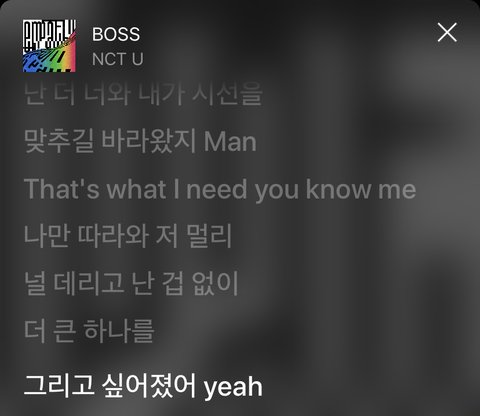Open the artist NCT U
Viewport: 480px width, 416px height.
point(118,59)
